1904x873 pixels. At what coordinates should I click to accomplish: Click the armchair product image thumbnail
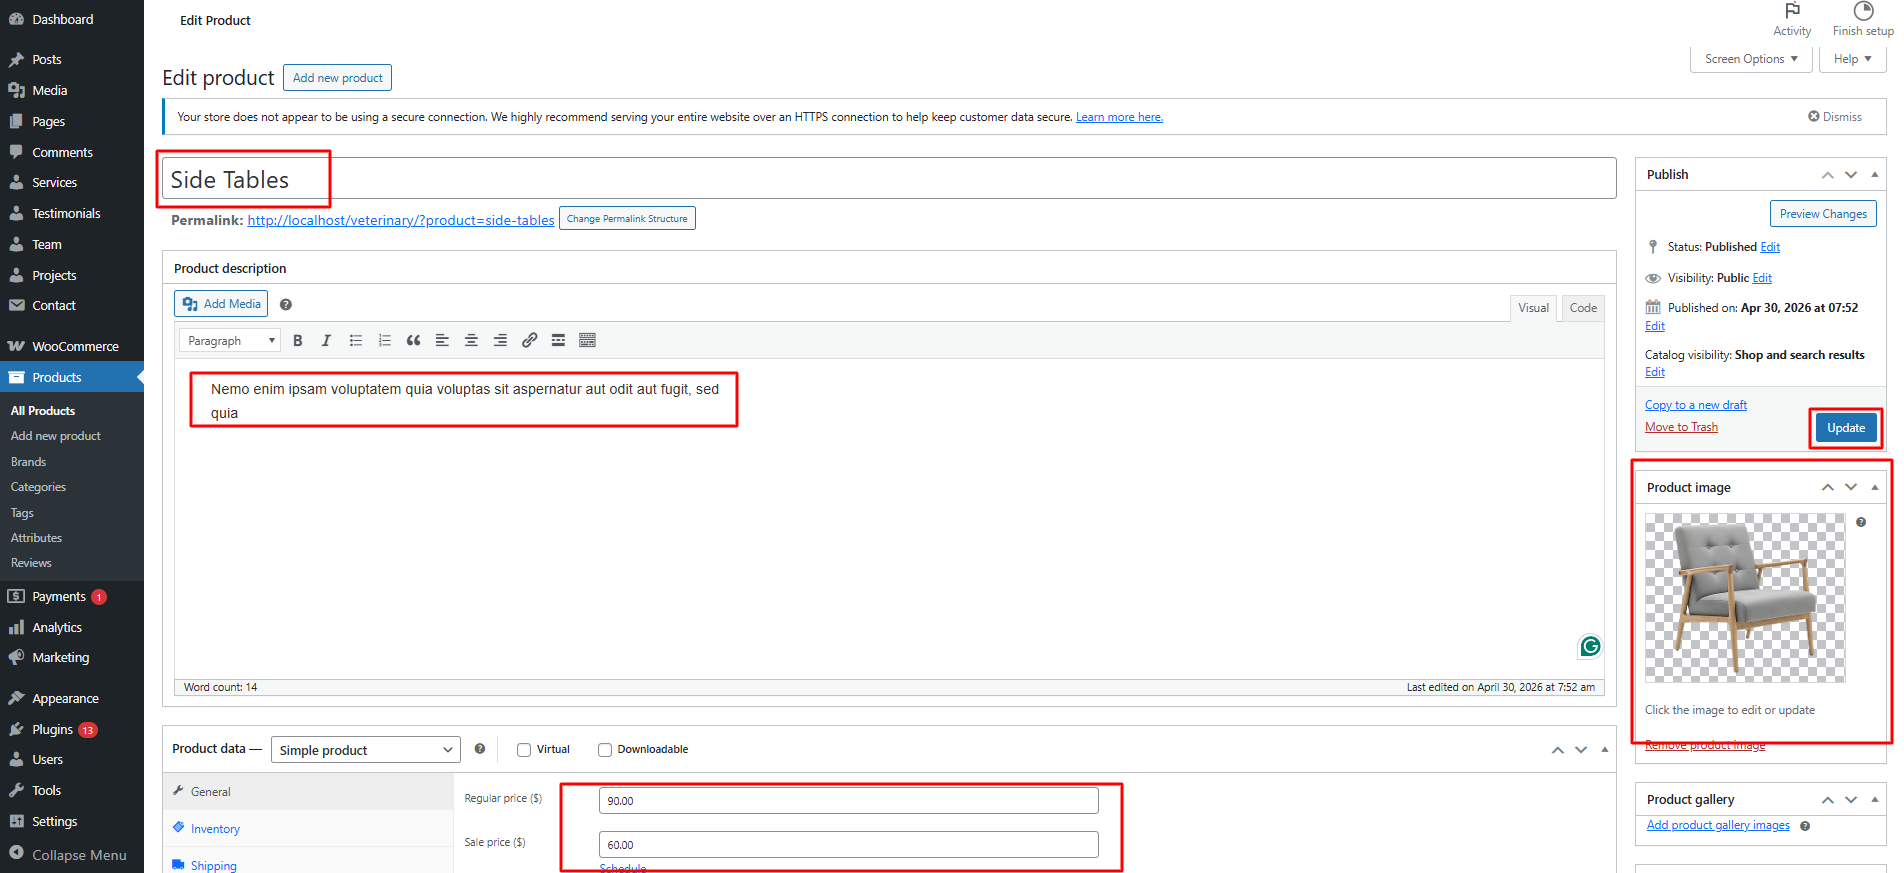point(1745,598)
